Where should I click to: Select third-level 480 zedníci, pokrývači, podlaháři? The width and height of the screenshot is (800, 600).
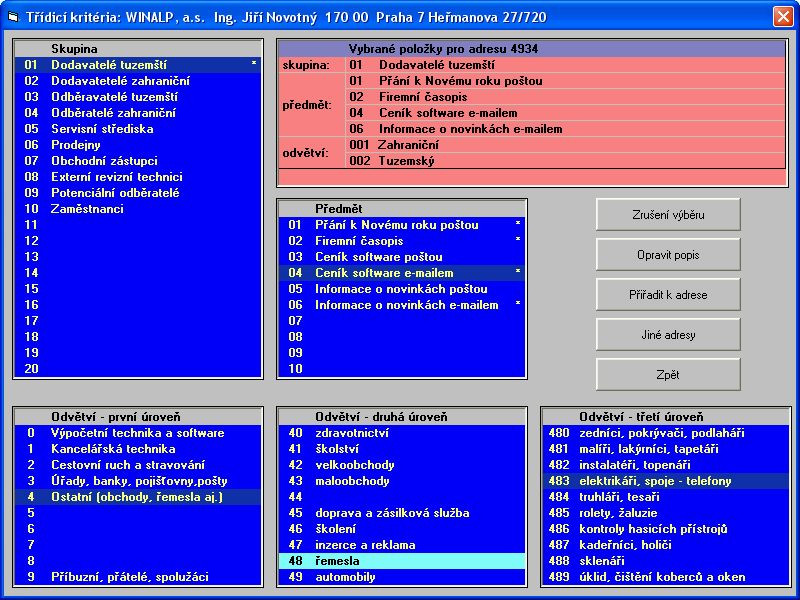666,433
